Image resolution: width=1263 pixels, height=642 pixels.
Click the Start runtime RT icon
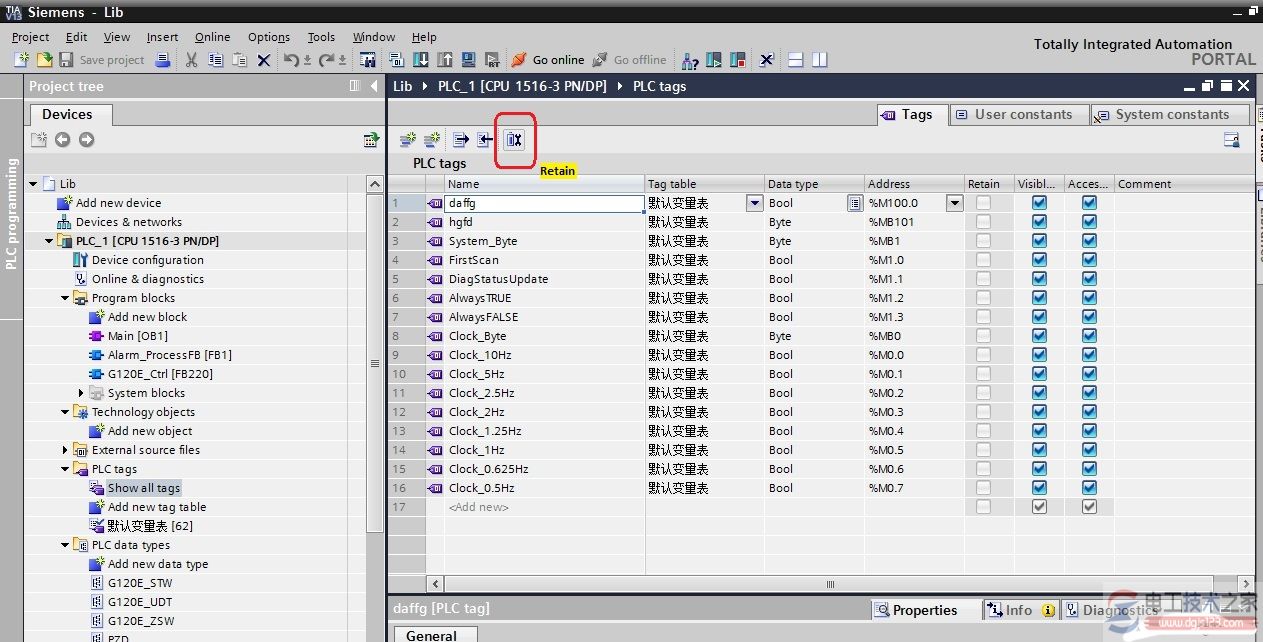tap(492, 60)
